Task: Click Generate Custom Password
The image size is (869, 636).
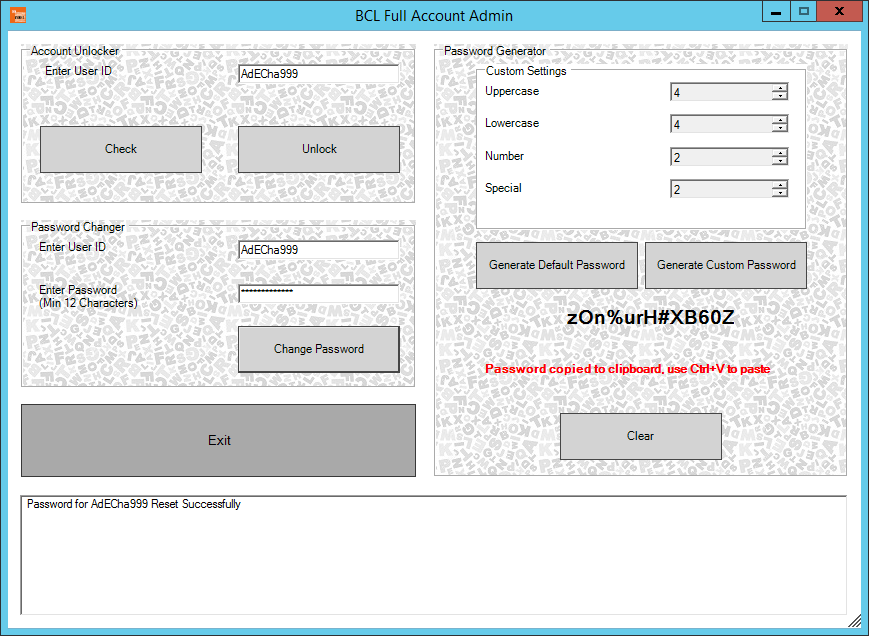Action: pyautogui.click(x=726, y=265)
